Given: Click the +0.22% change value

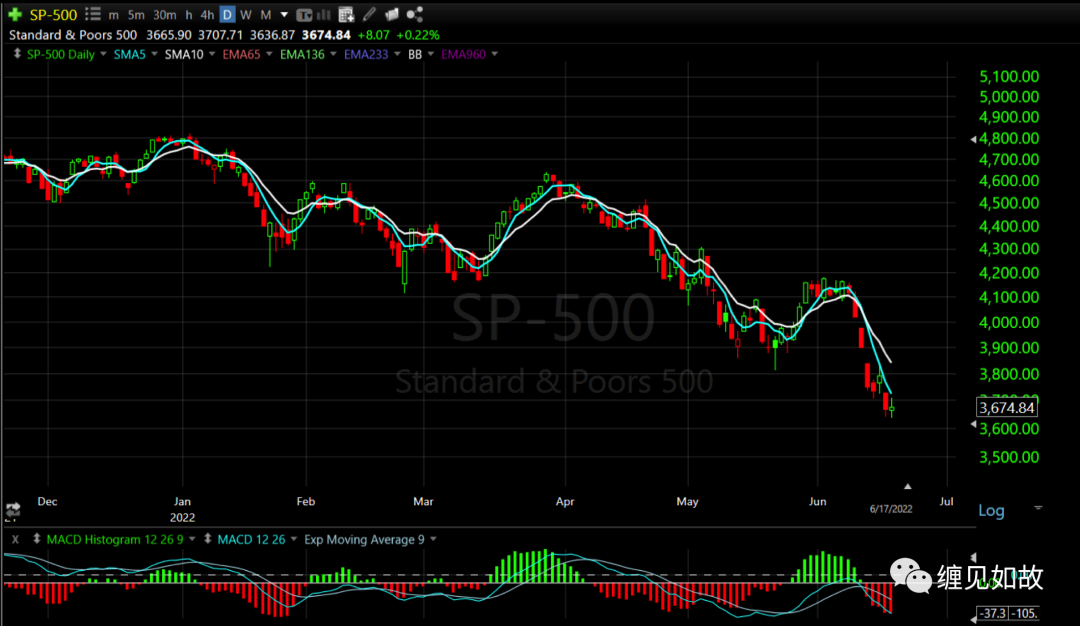Looking at the screenshot, I should pyautogui.click(x=418, y=34).
